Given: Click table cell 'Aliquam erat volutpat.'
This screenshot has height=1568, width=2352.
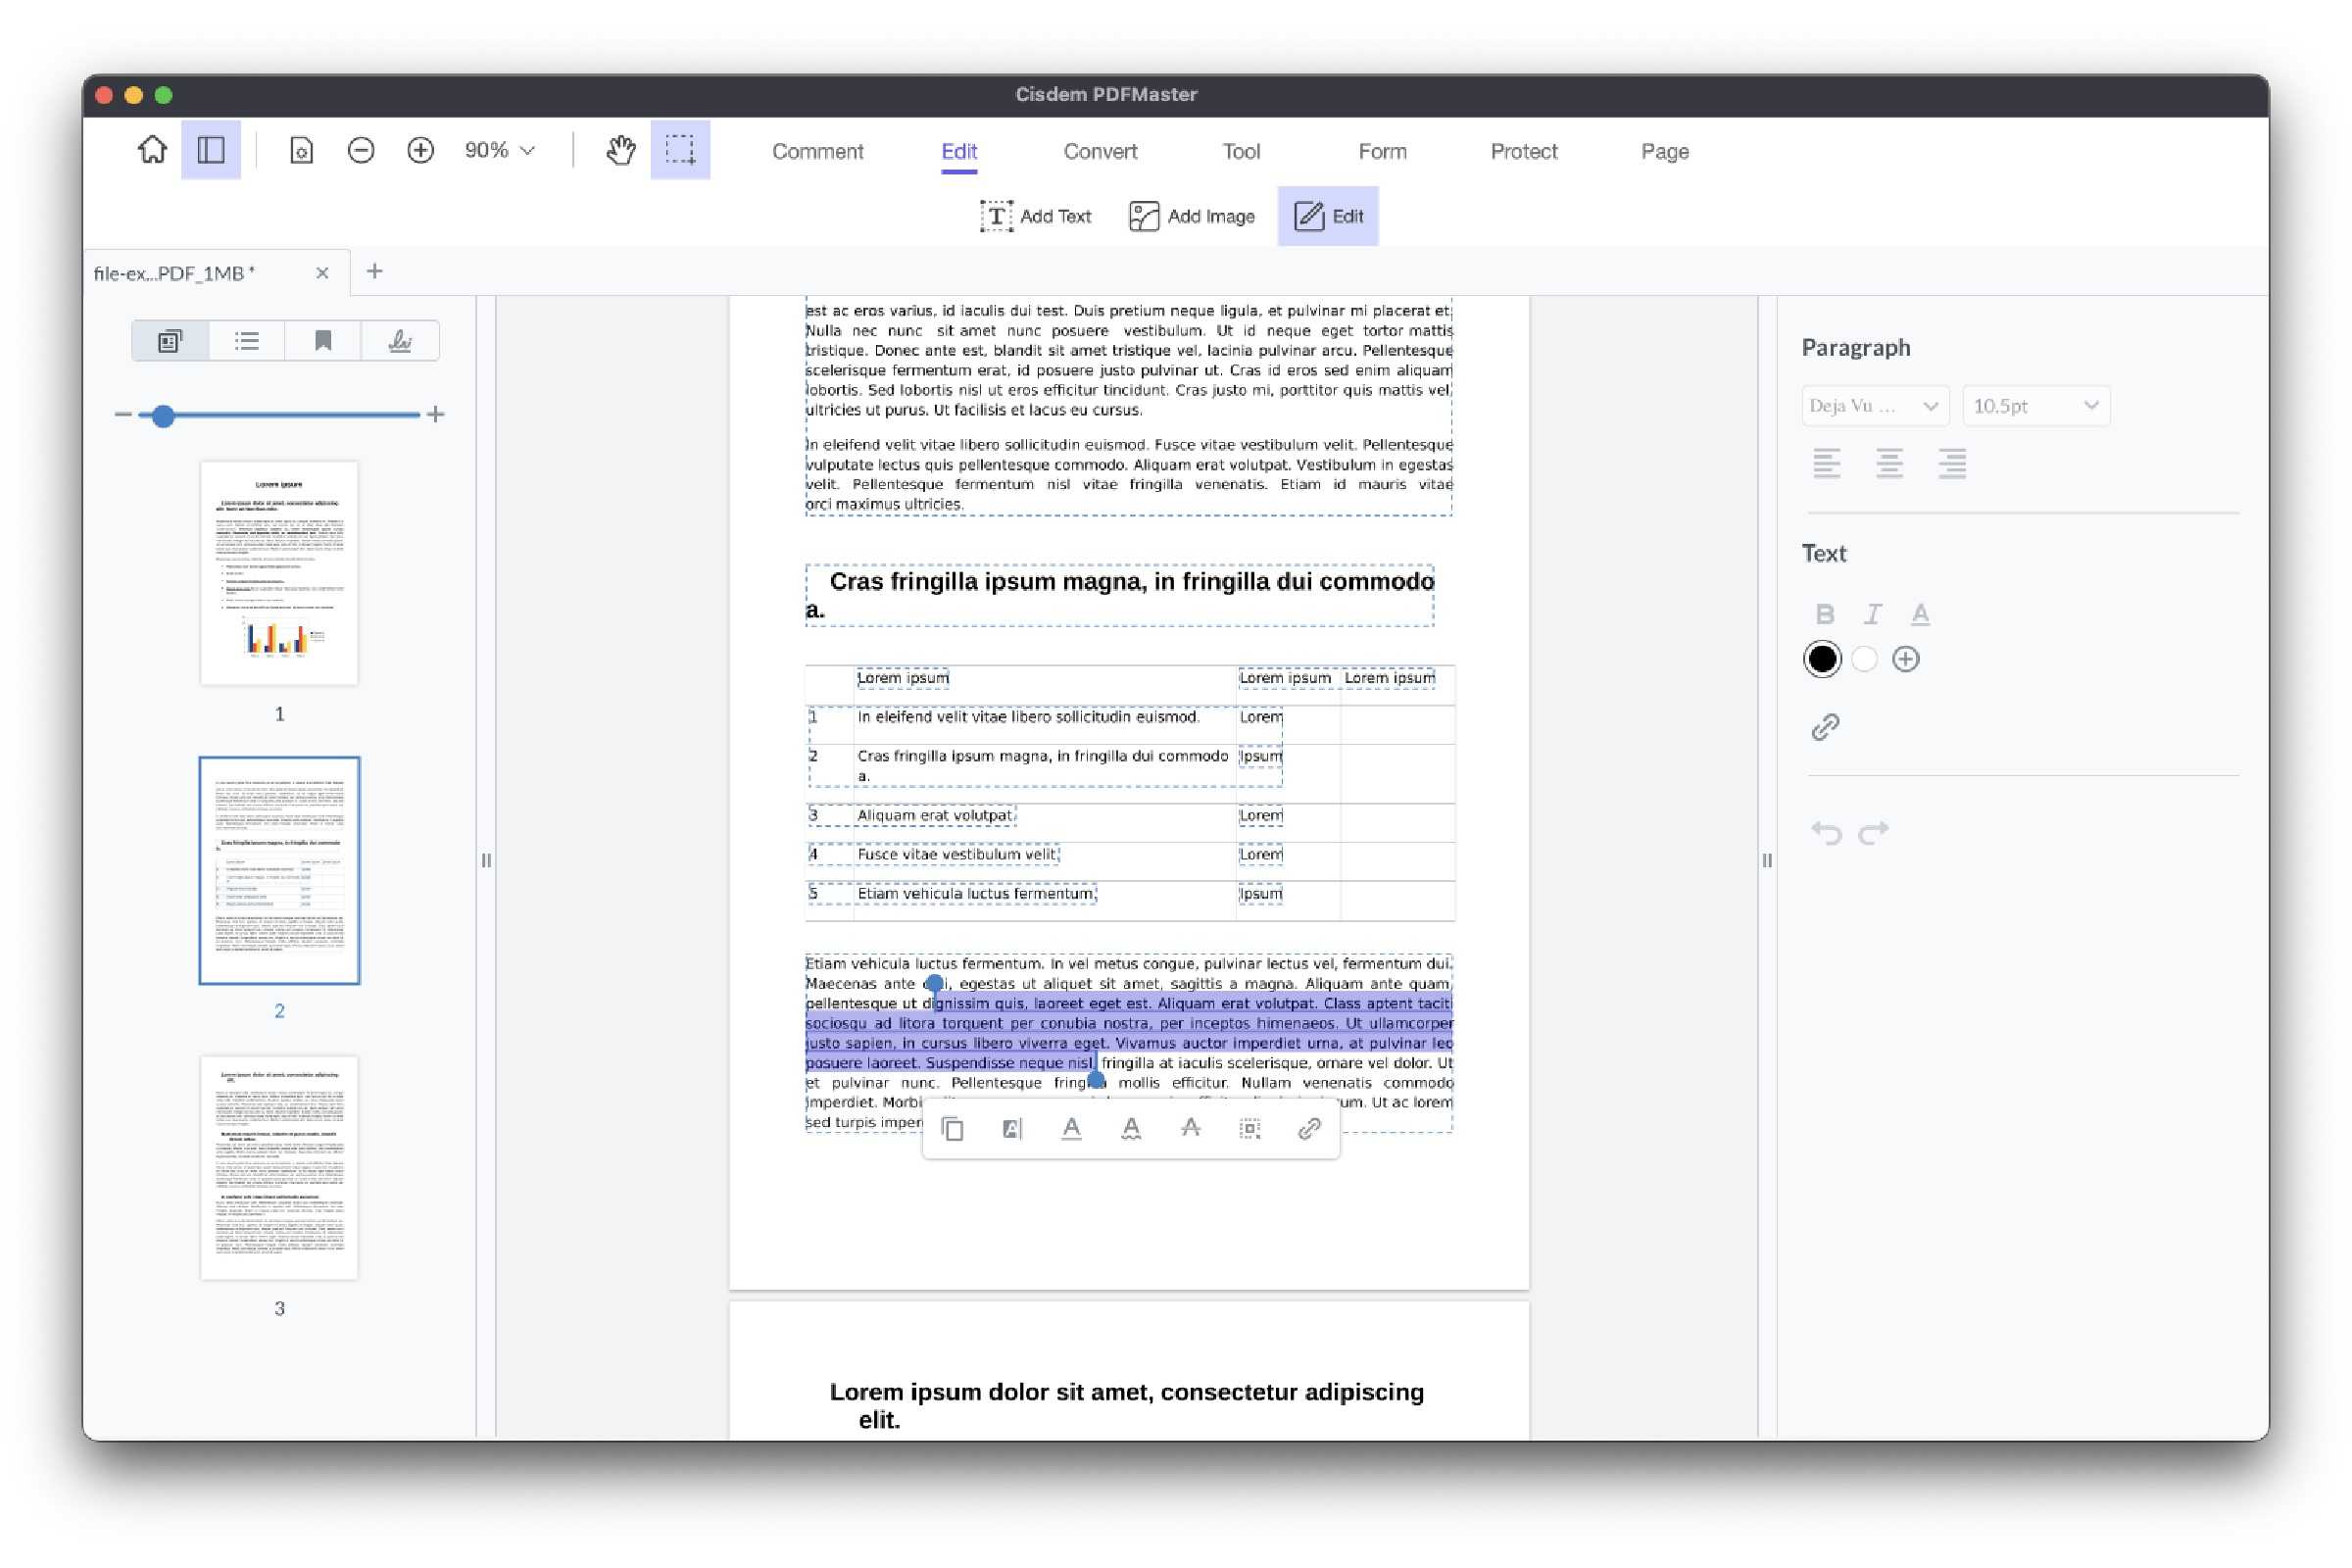Looking at the screenshot, I should tap(935, 815).
